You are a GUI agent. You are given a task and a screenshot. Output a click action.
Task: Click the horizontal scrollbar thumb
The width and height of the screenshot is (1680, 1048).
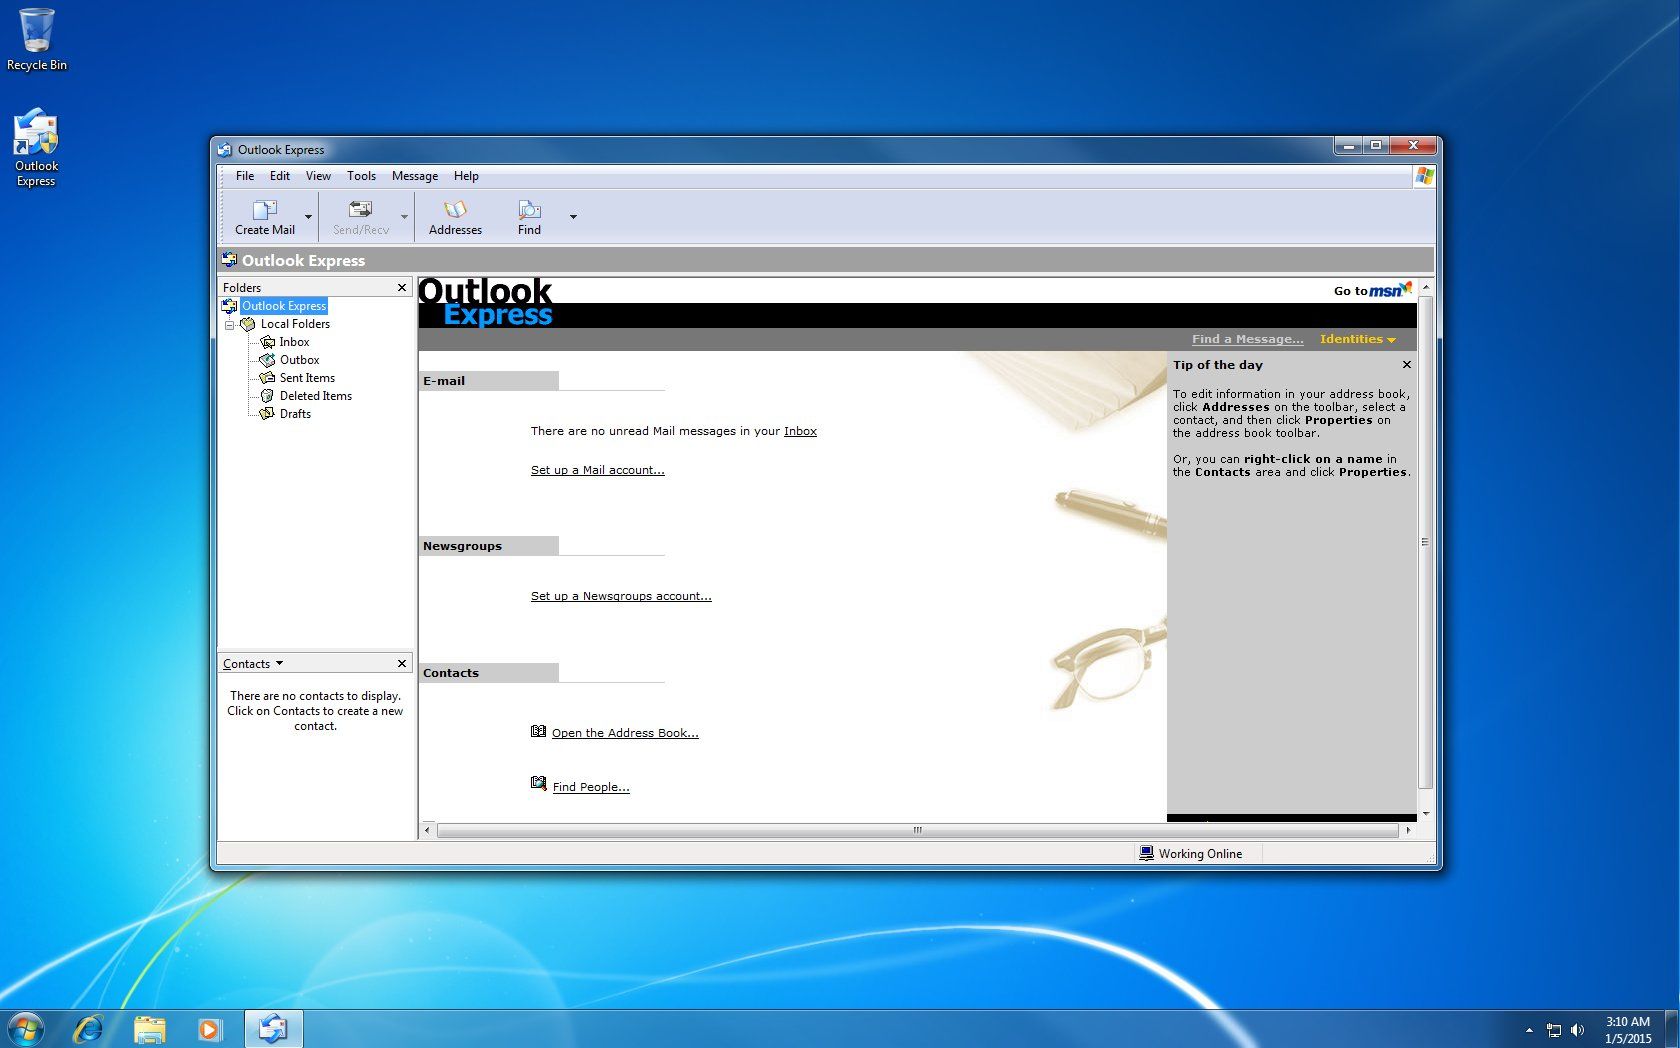point(917,830)
